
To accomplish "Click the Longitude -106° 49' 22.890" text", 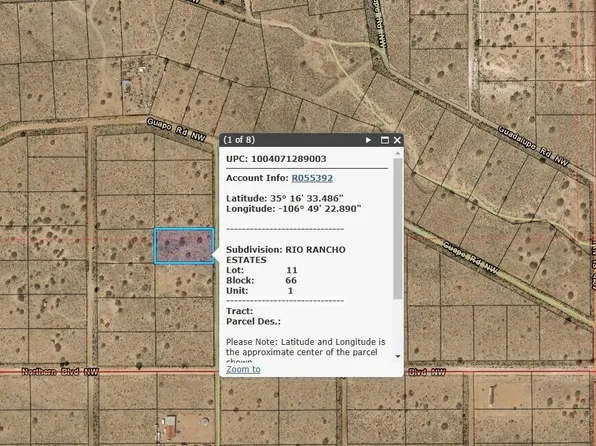I will click(x=293, y=208).
